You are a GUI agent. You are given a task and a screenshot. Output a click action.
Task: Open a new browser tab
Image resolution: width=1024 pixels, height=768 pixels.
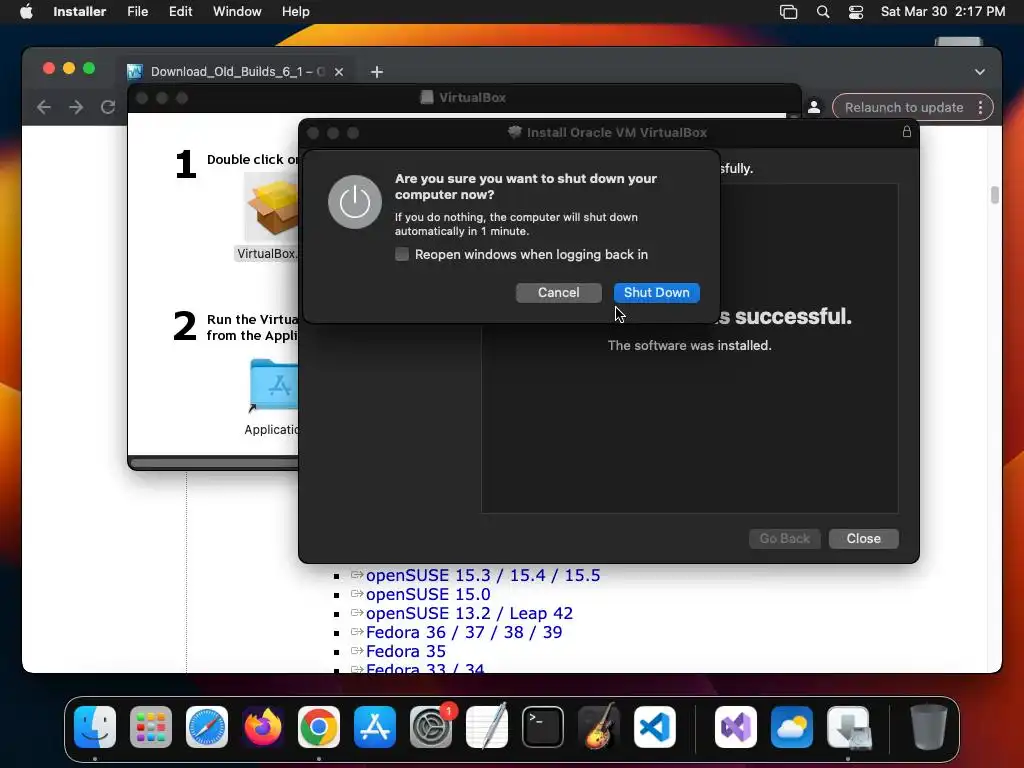click(377, 72)
